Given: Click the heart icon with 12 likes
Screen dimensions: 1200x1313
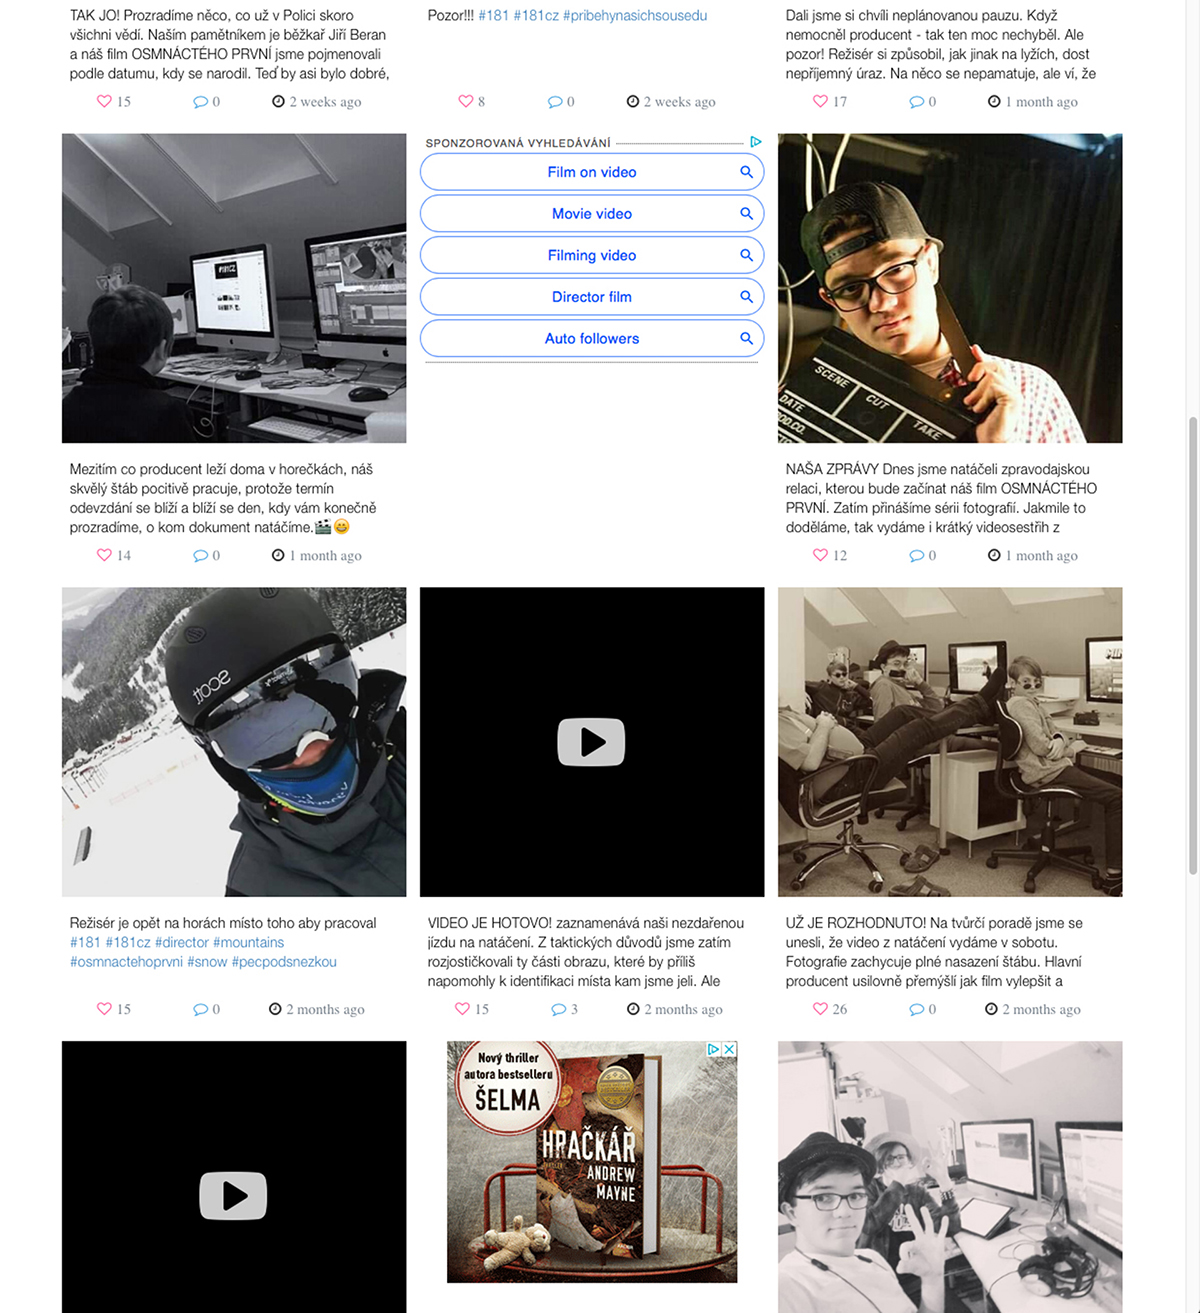Looking at the screenshot, I should [820, 555].
